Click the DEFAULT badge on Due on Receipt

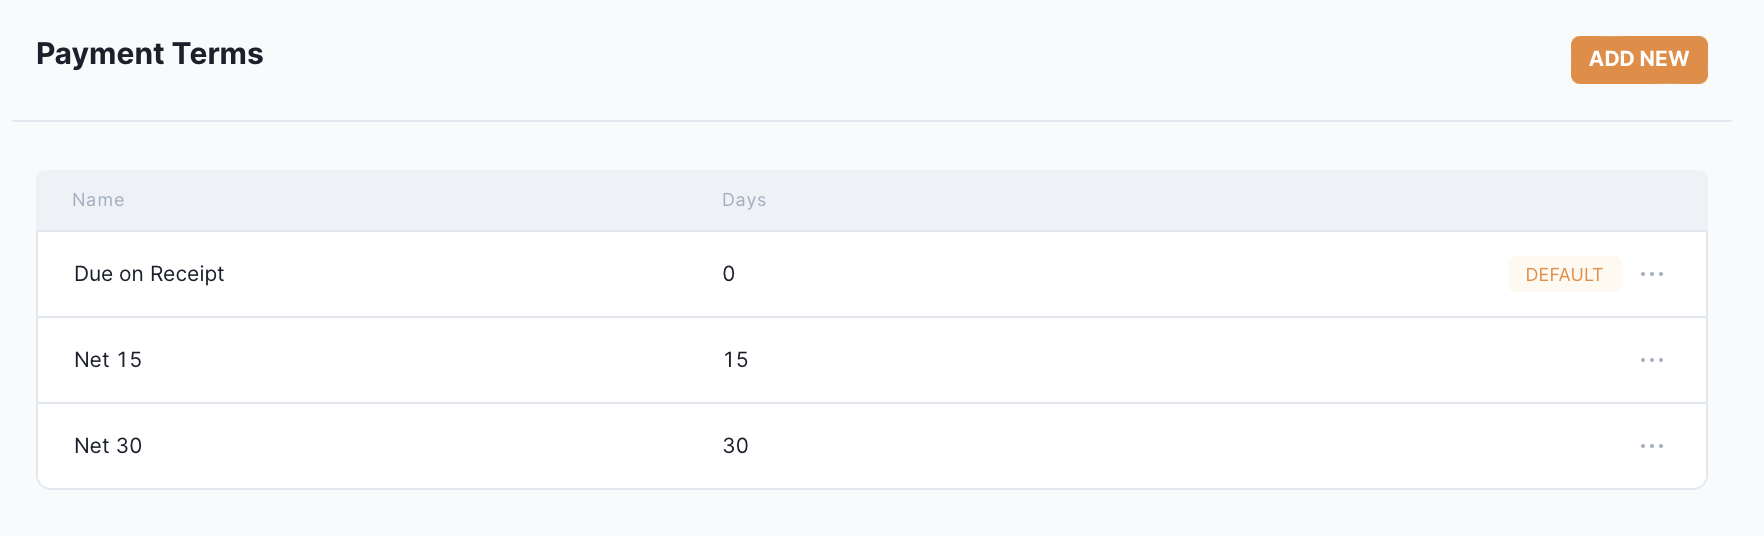coord(1563,275)
